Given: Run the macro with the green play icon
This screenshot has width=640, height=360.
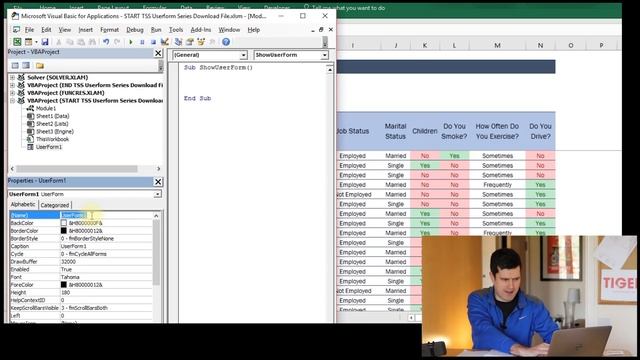Looking at the screenshot, I should (131, 42).
